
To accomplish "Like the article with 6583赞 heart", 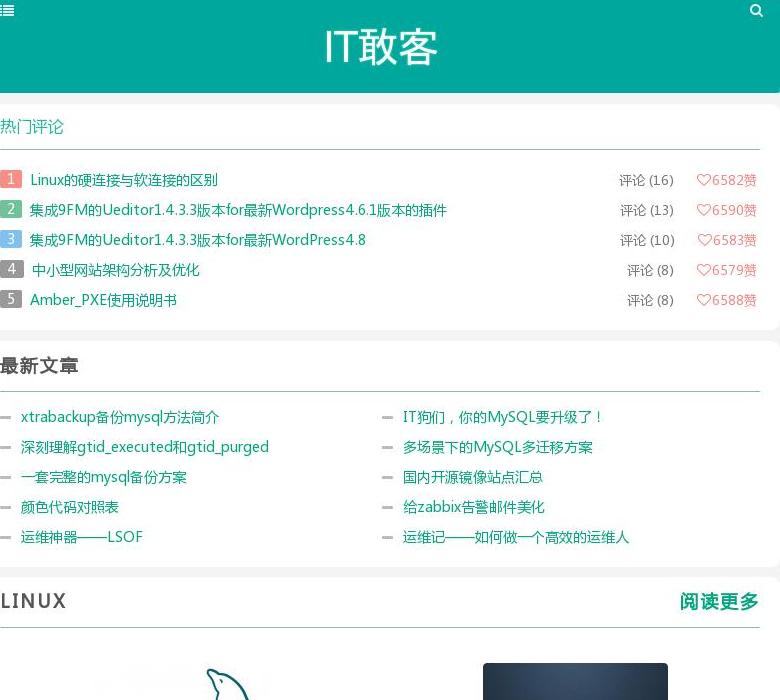I will 727,240.
